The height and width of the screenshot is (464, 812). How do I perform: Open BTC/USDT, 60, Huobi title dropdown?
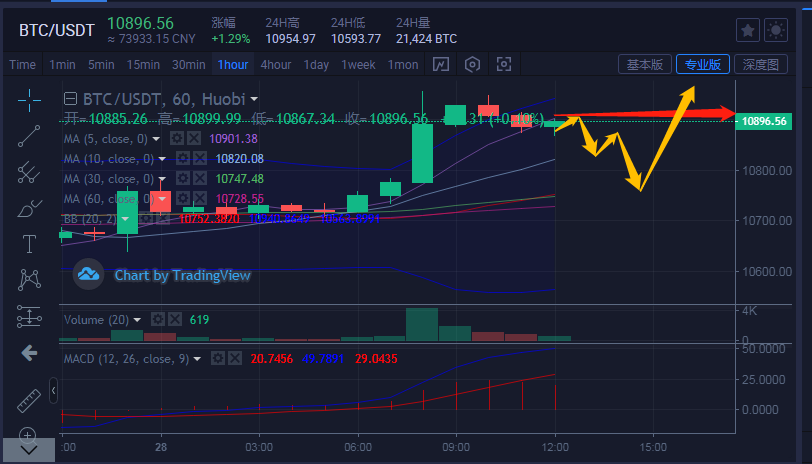[x=254, y=99]
